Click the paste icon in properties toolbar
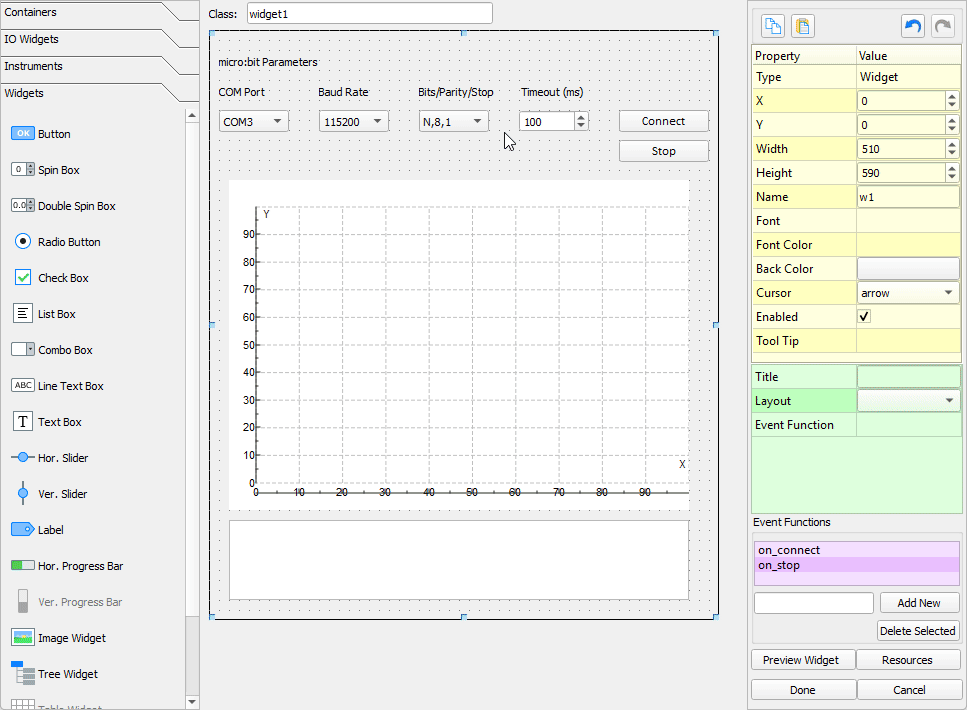 click(802, 26)
